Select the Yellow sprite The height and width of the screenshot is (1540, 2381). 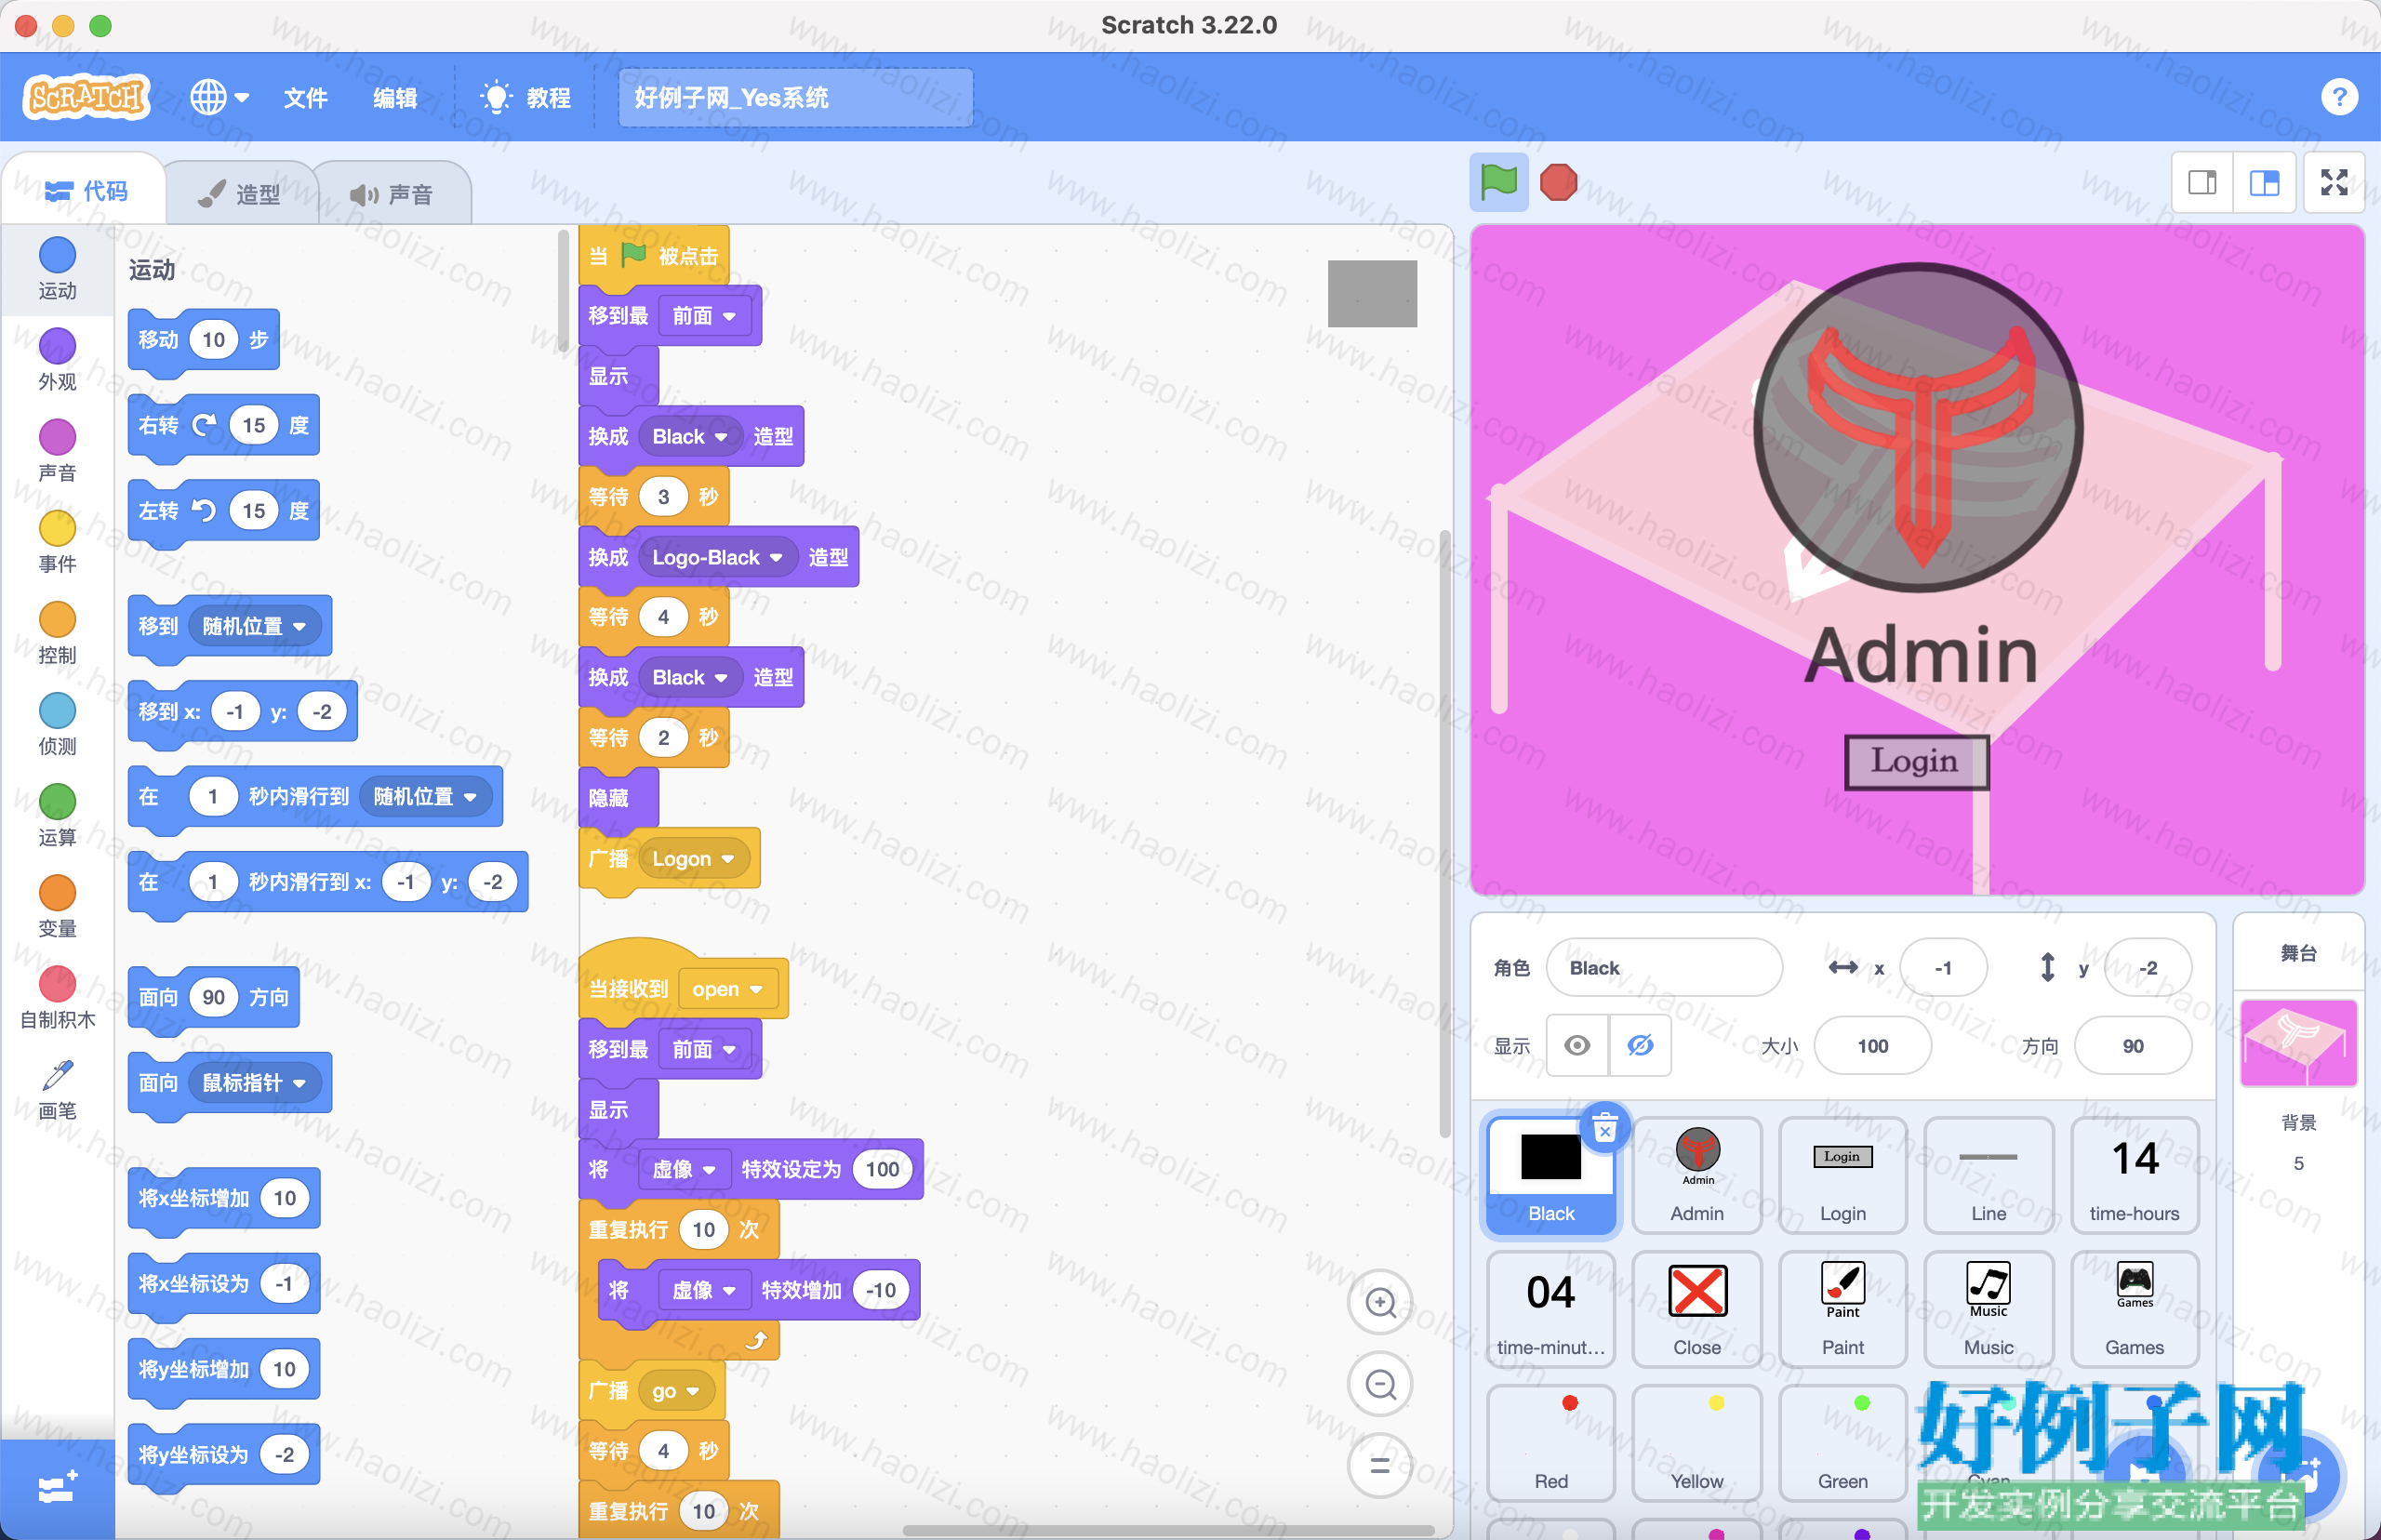click(x=1697, y=1443)
